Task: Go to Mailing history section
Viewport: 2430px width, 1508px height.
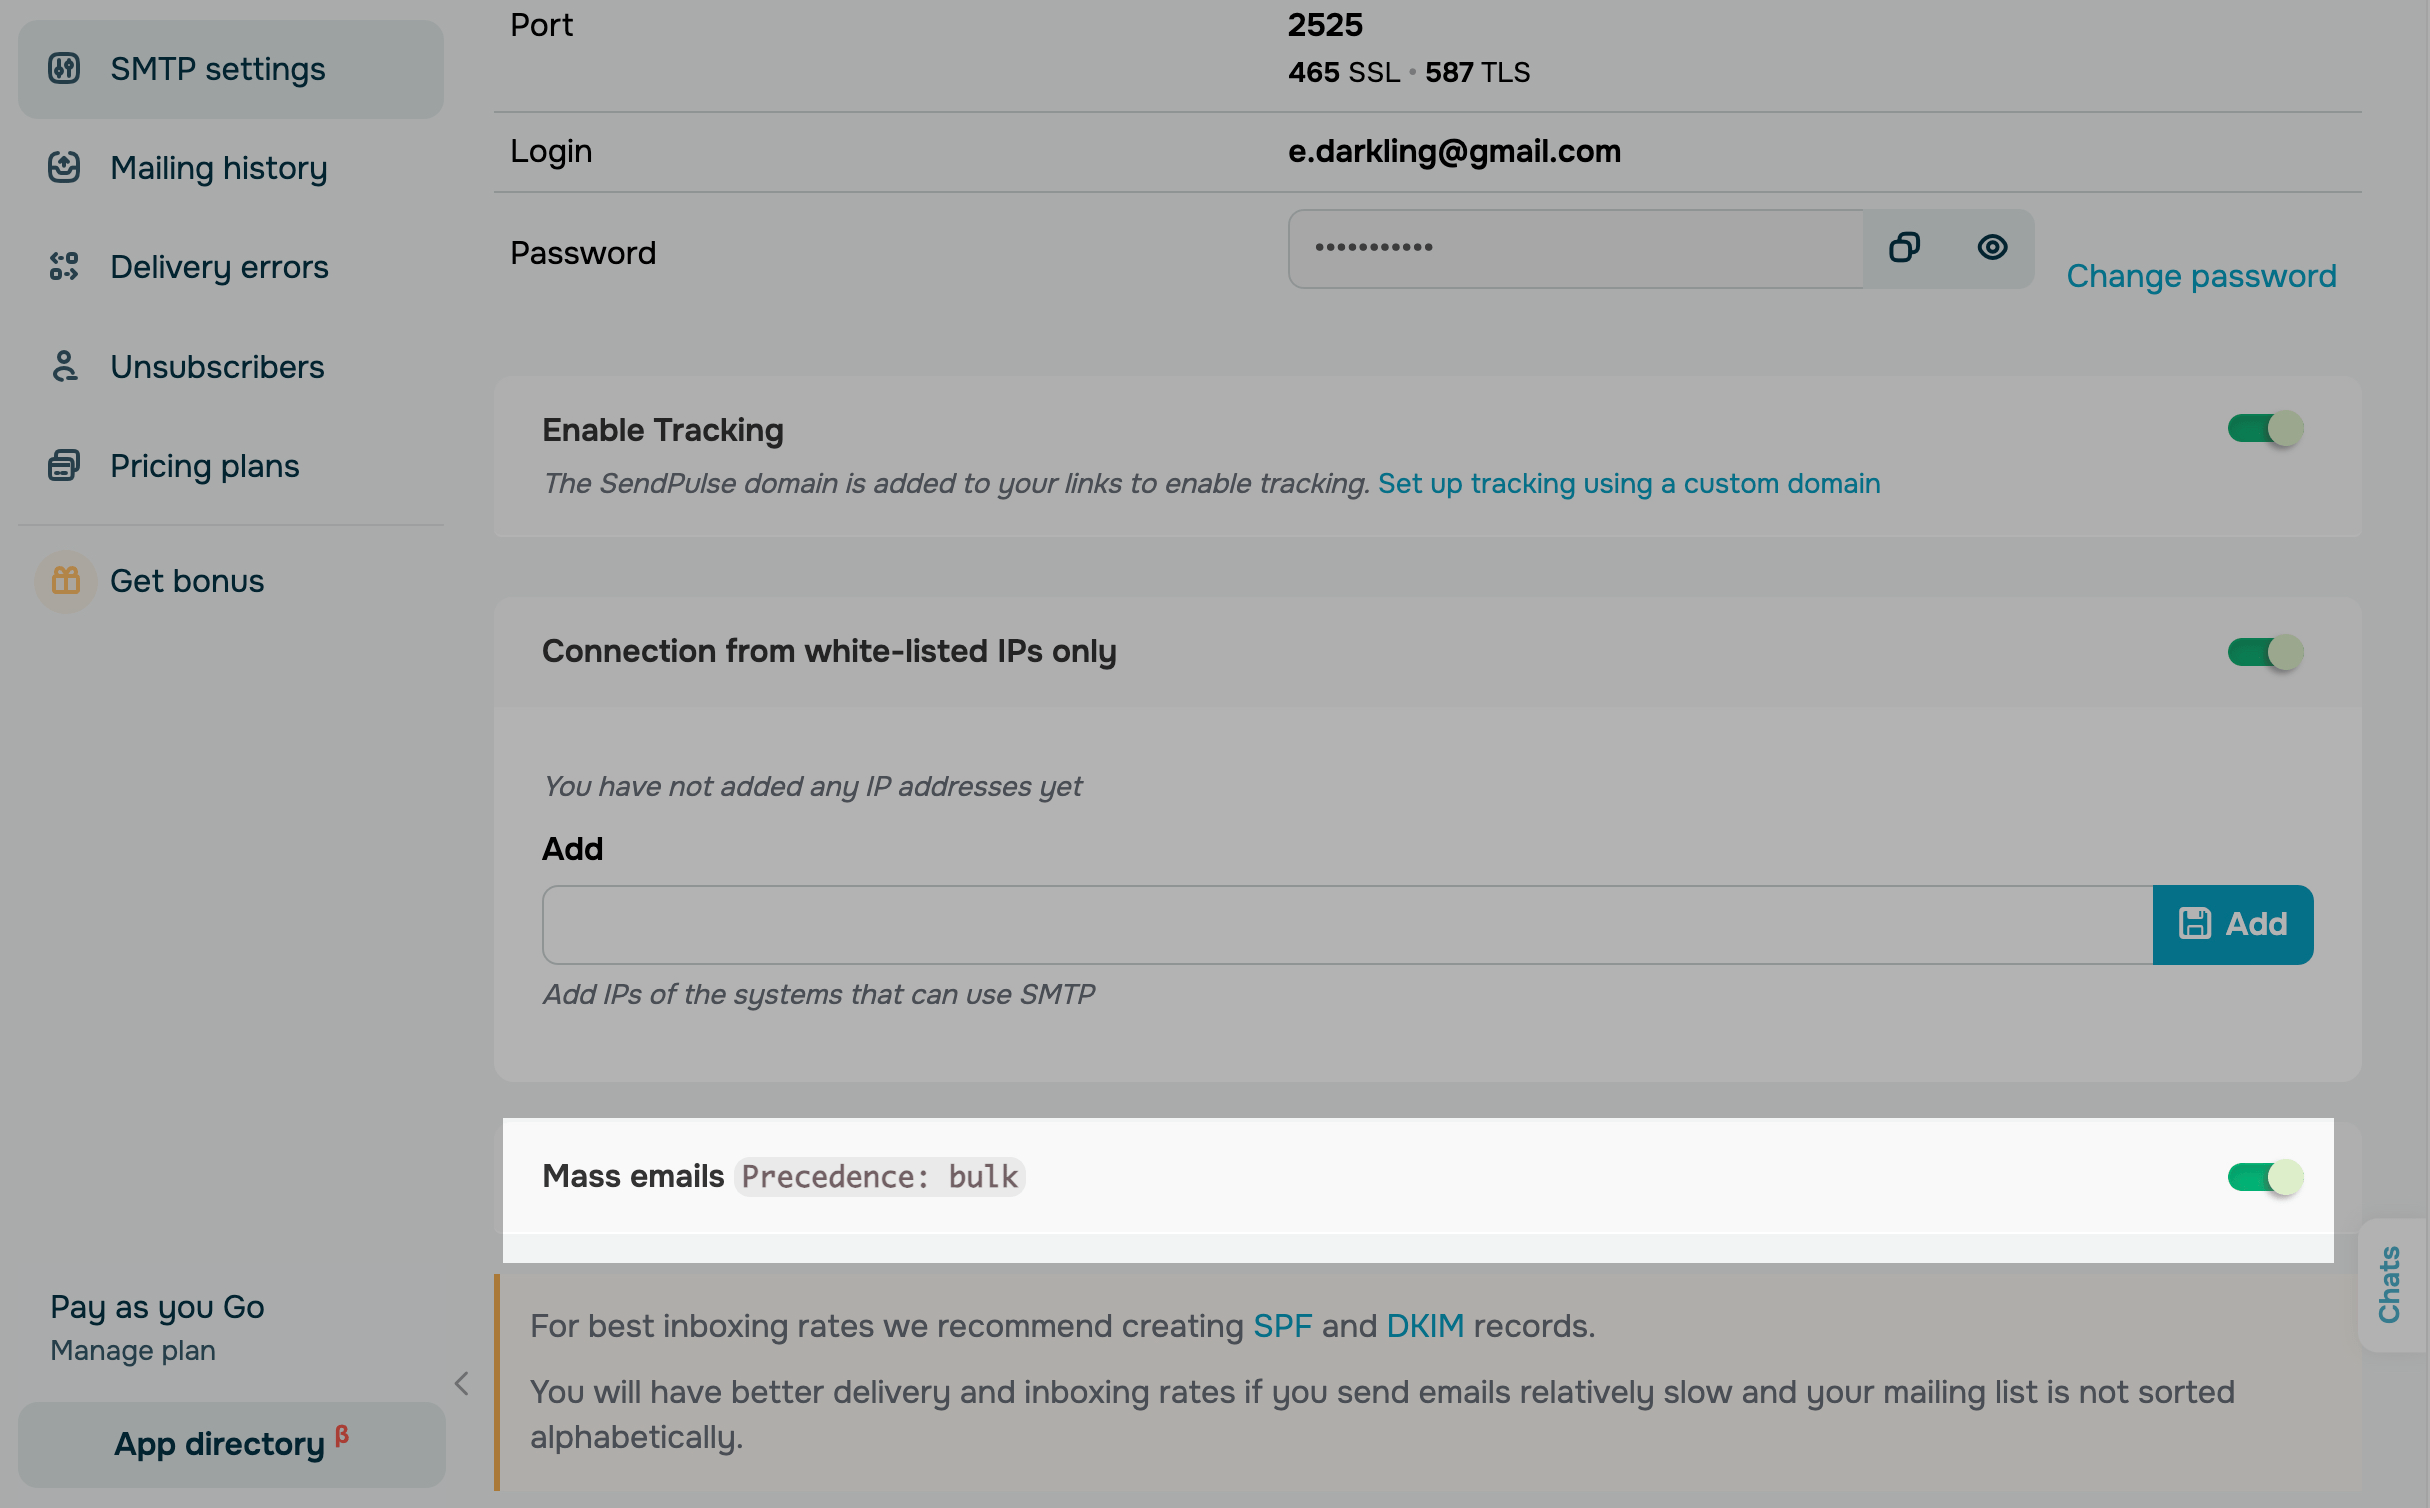Action: pos(219,168)
